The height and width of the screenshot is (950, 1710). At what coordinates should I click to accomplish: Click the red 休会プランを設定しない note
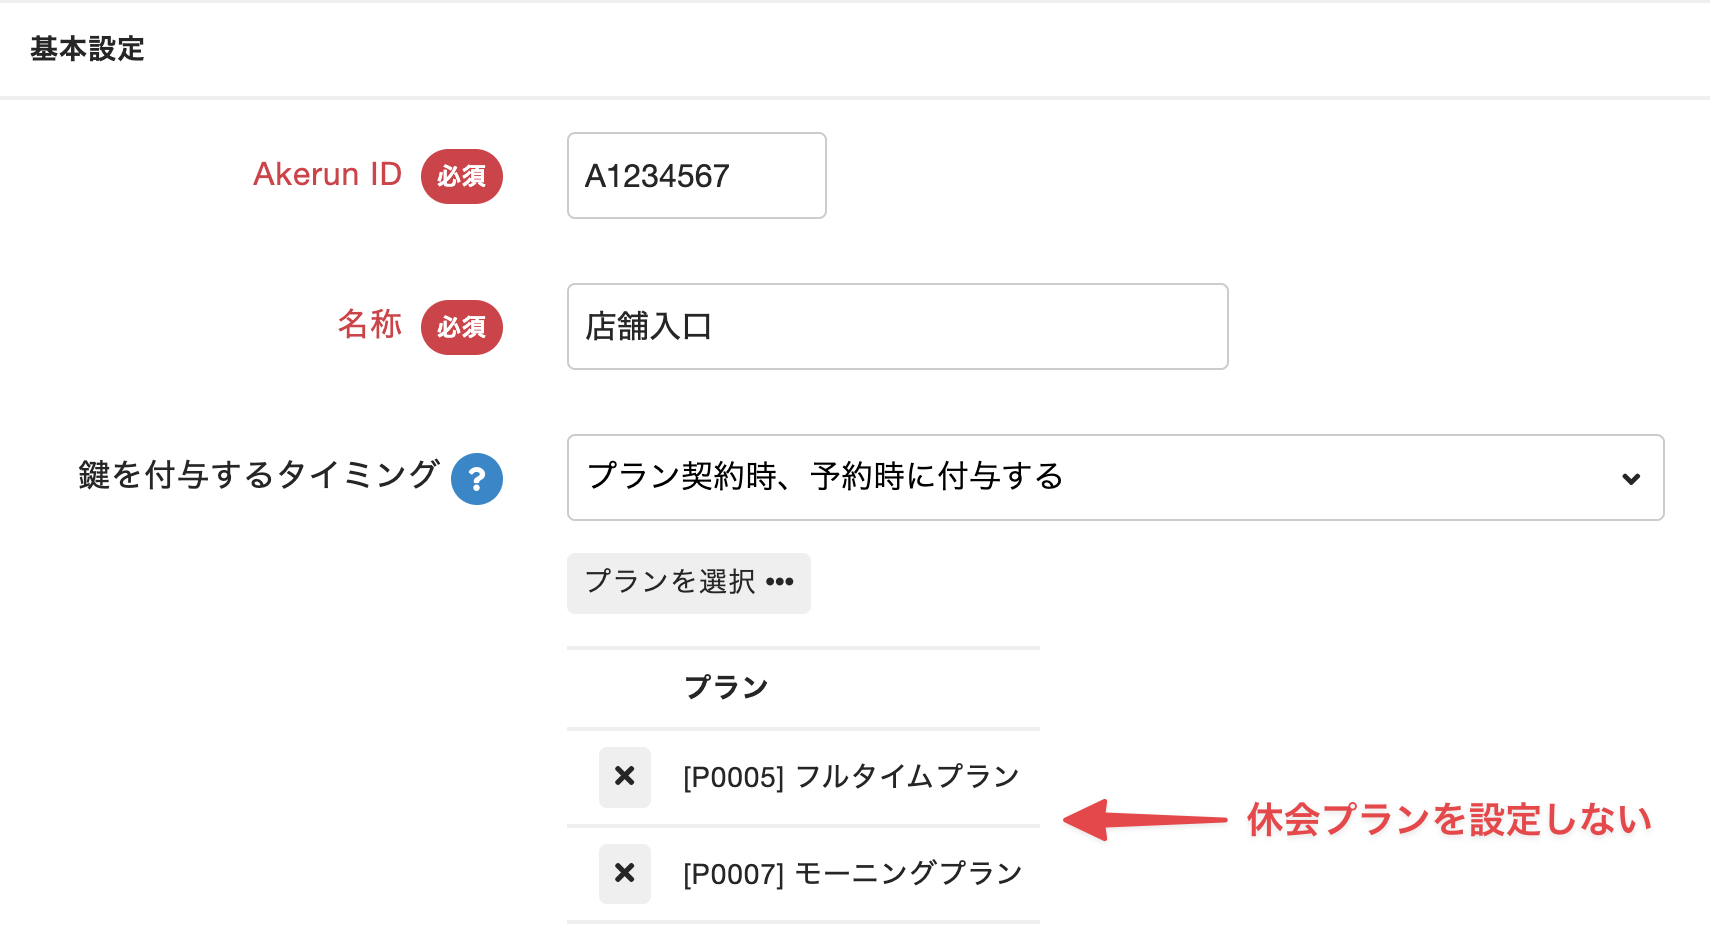[x=1448, y=820]
